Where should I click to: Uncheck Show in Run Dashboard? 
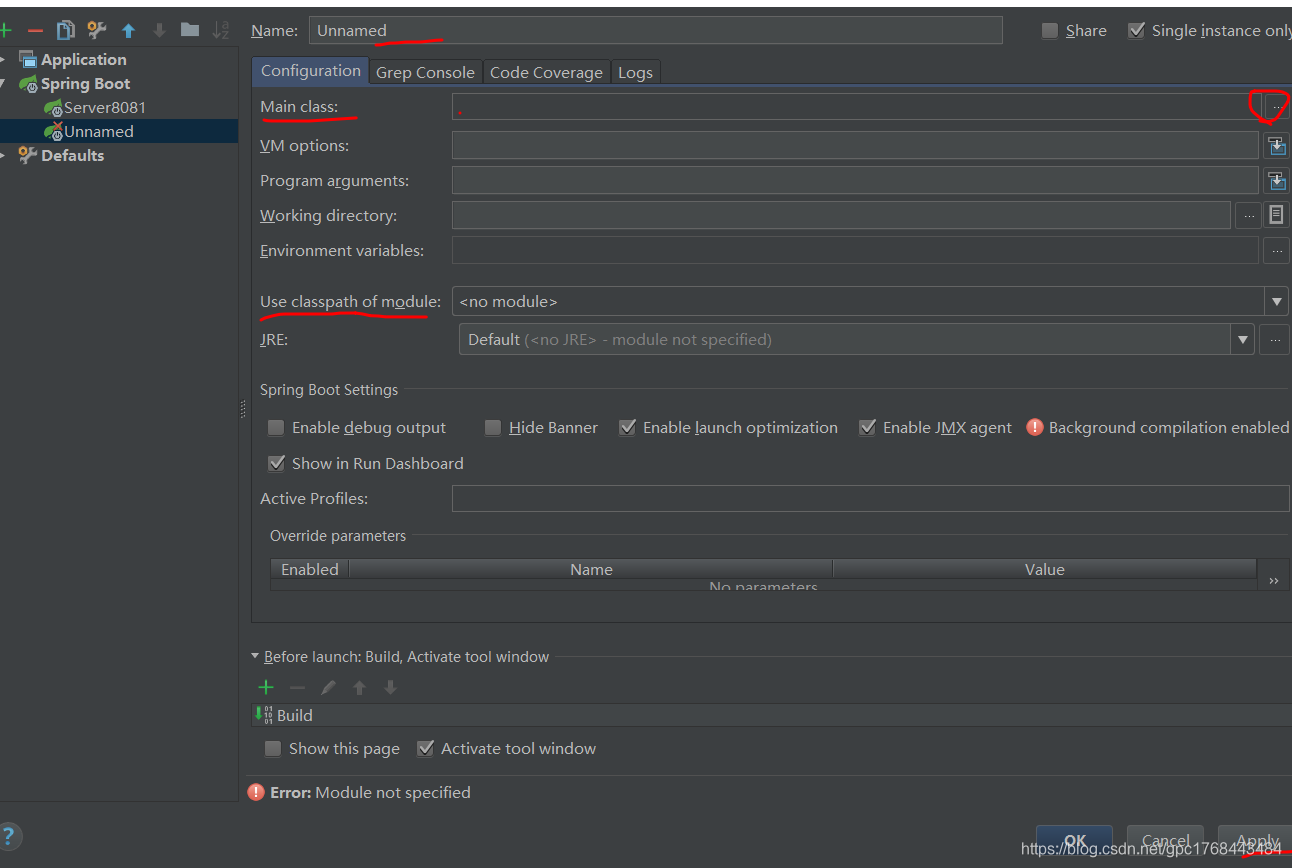coord(276,464)
